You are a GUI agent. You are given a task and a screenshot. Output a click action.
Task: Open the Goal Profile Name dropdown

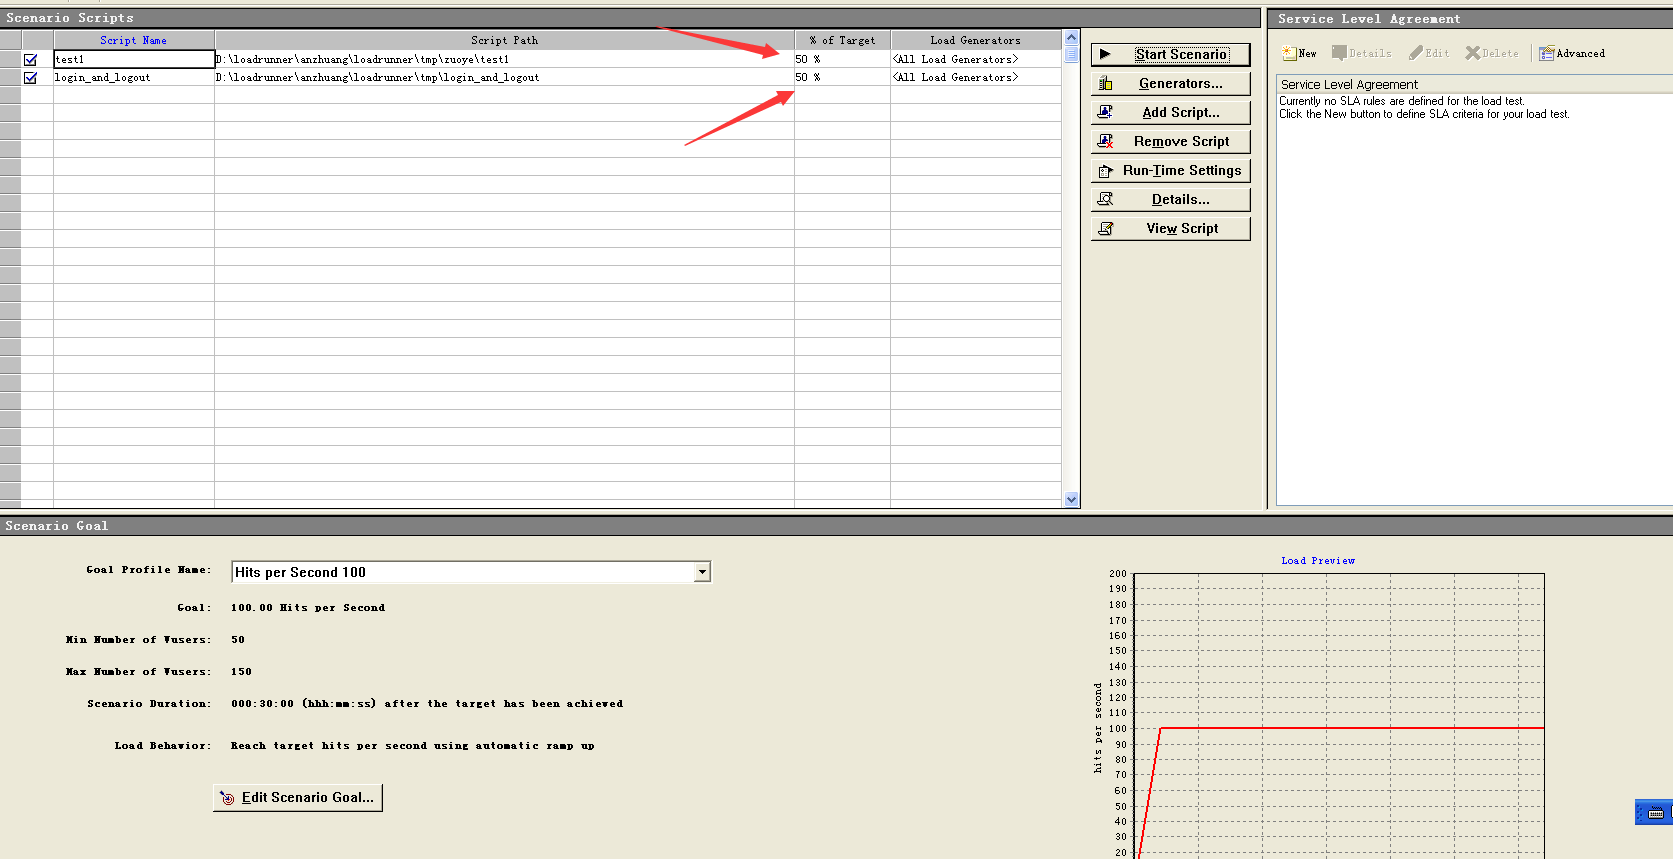(x=702, y=572)
